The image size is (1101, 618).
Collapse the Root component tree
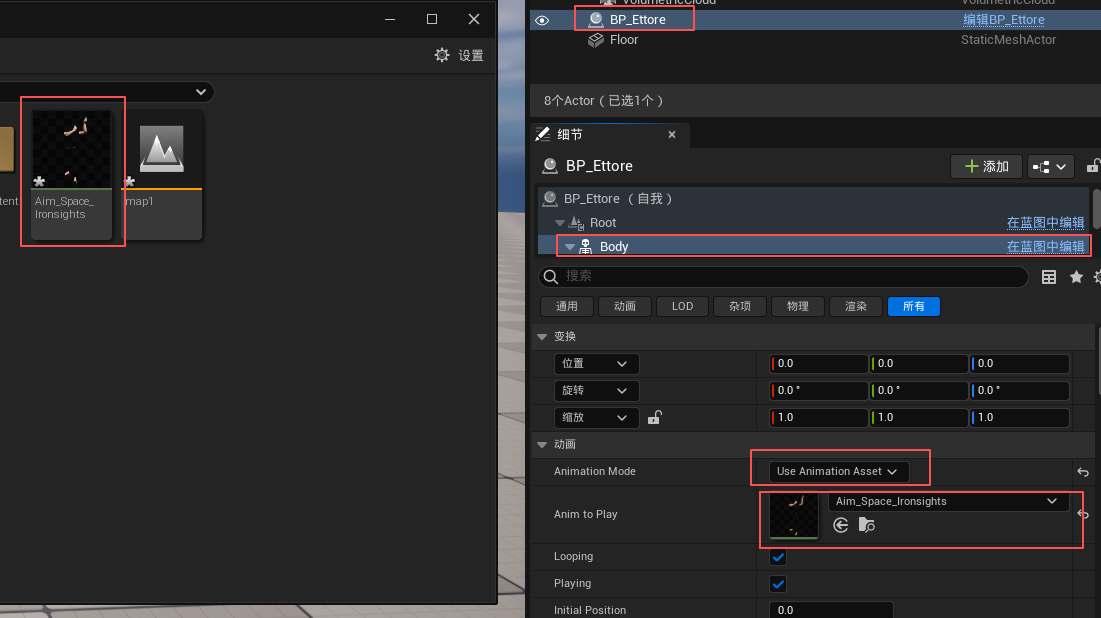(560, 223)
